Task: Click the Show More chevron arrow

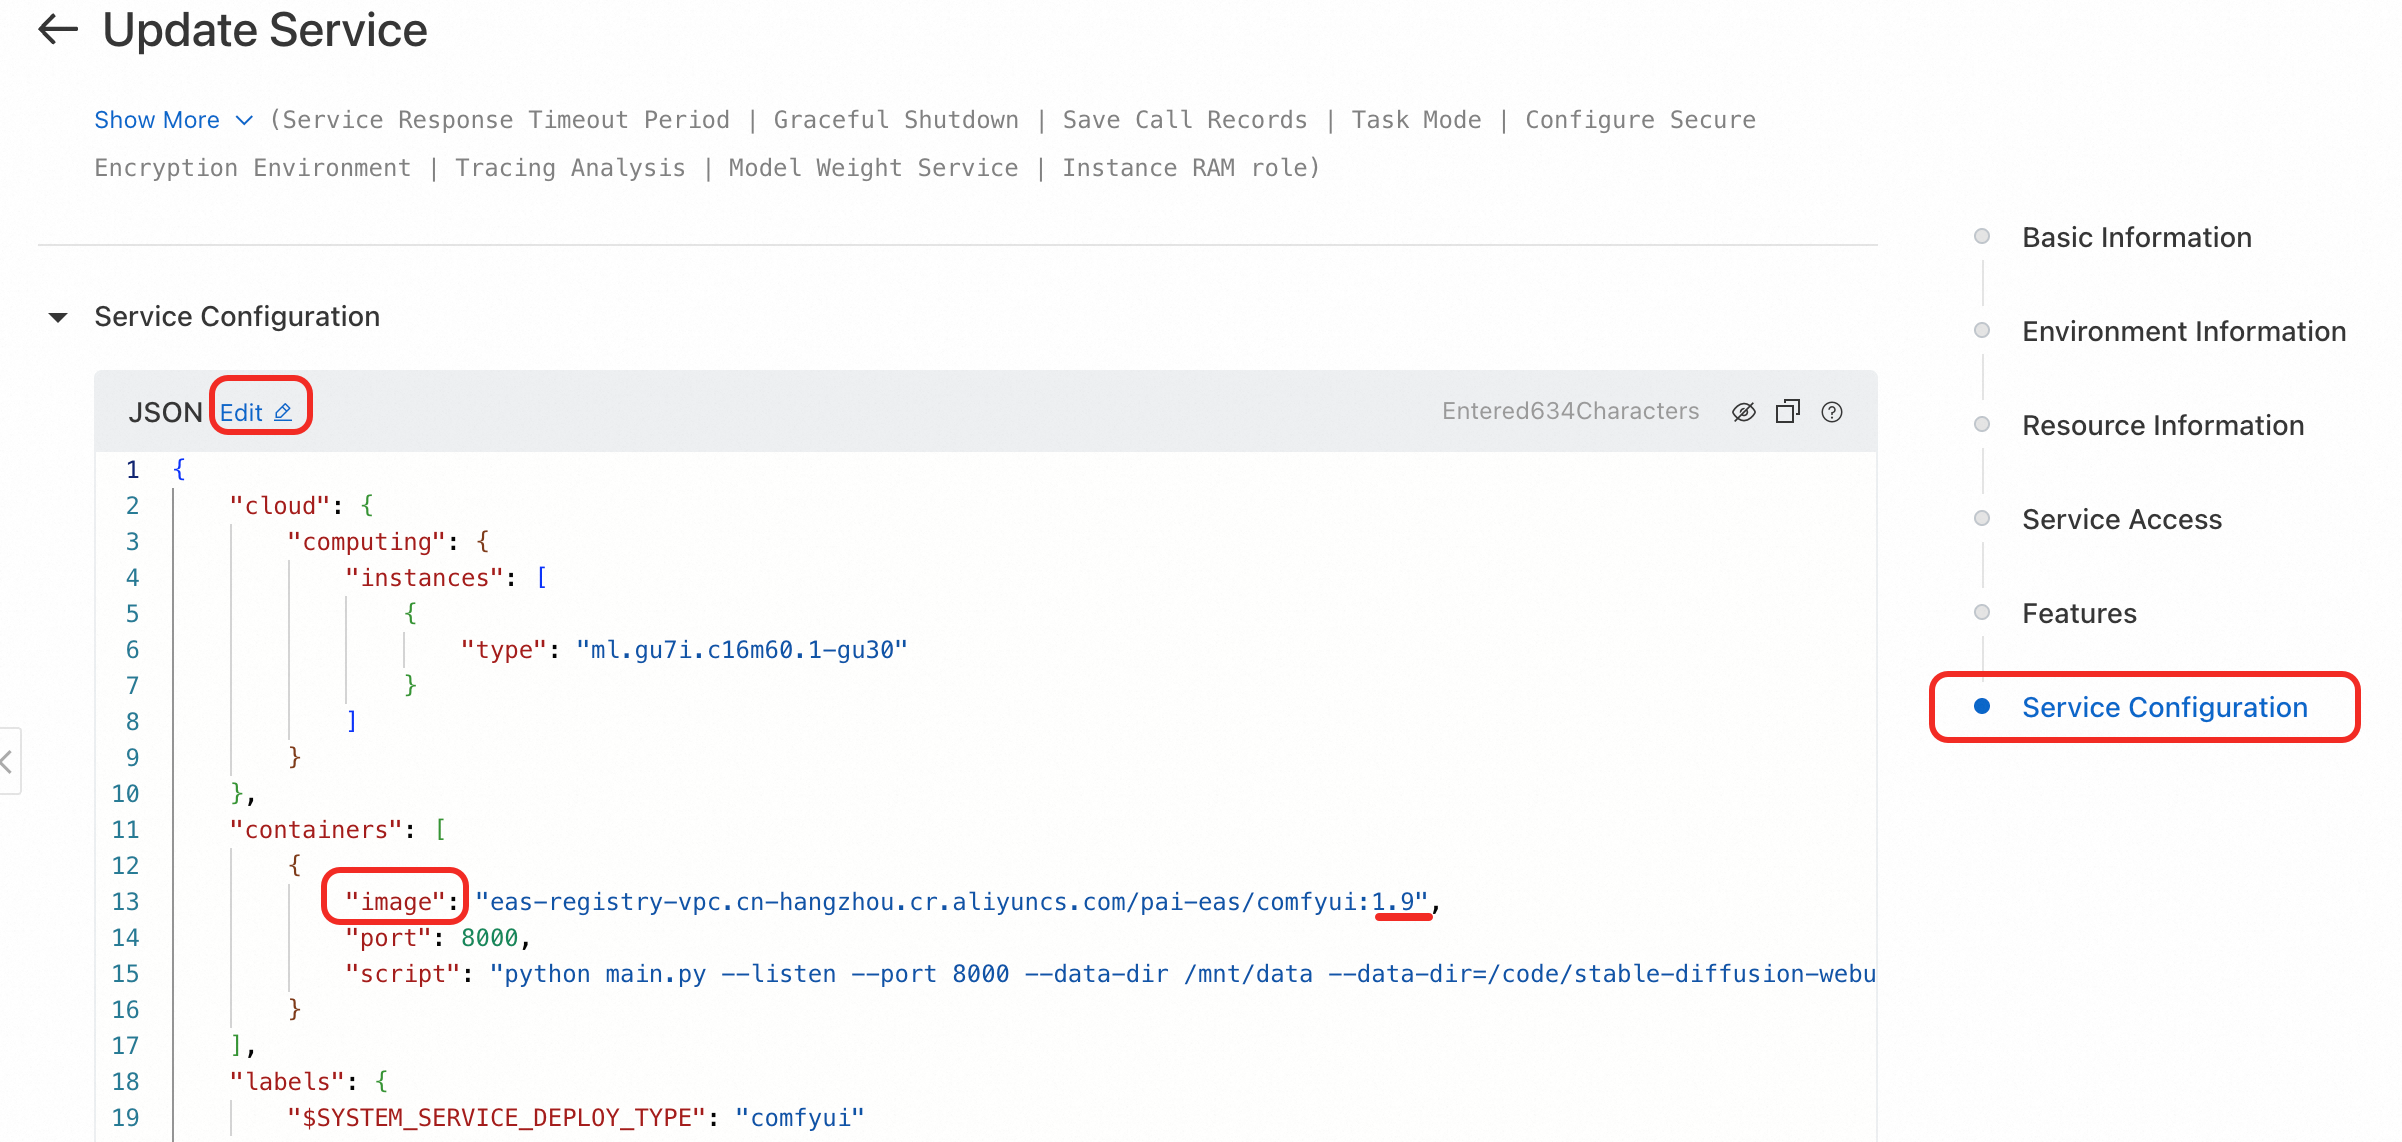Action: coord(244,120)
